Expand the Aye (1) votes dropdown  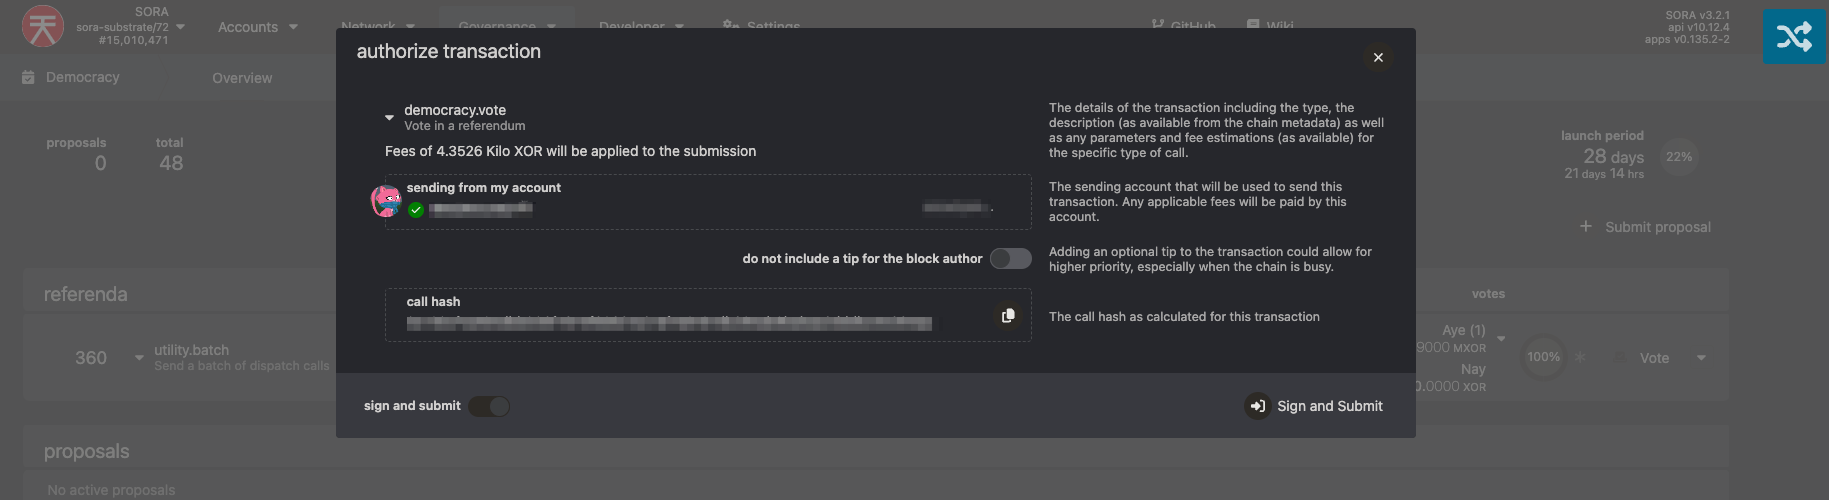coord(1501,338)
